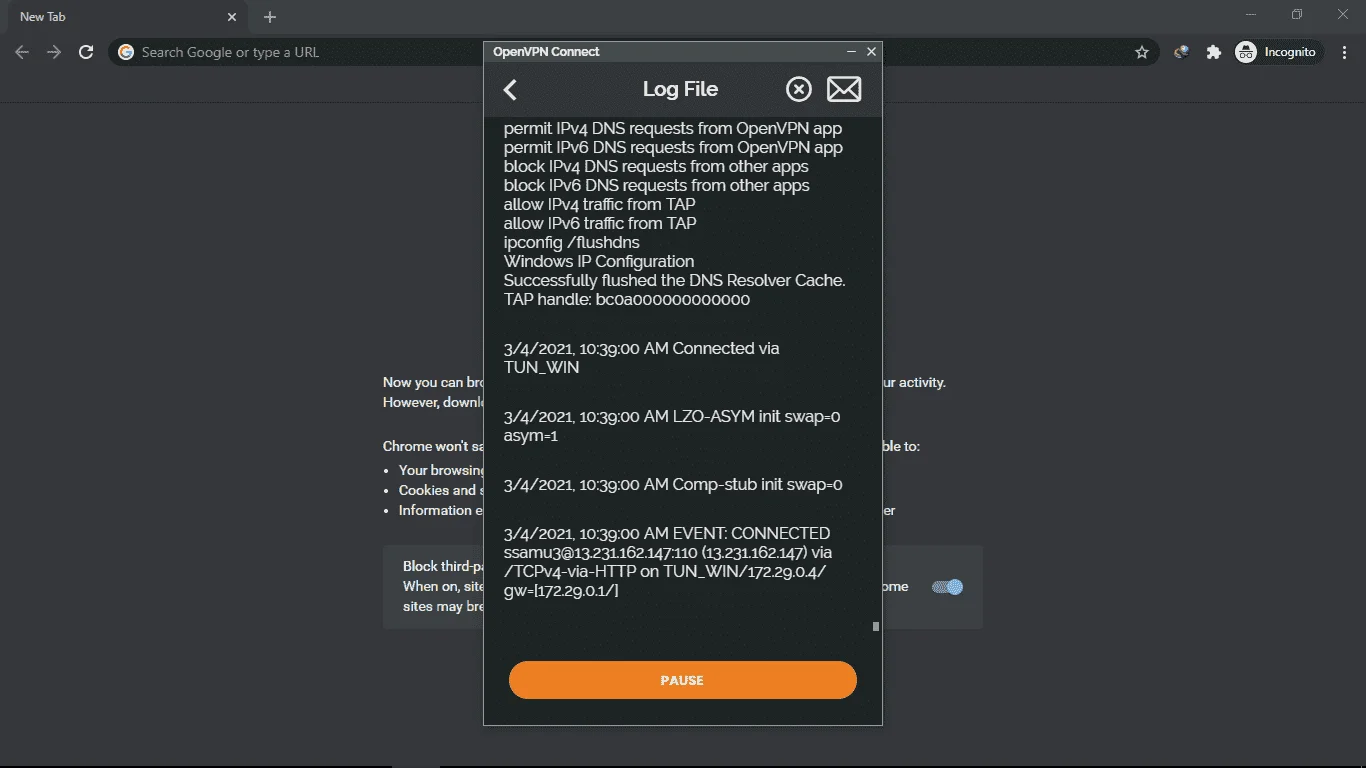Click the 'Comp-stub init swap=0' log entry
Viewport: 1366px width, 768px height.
pos(673,485)
